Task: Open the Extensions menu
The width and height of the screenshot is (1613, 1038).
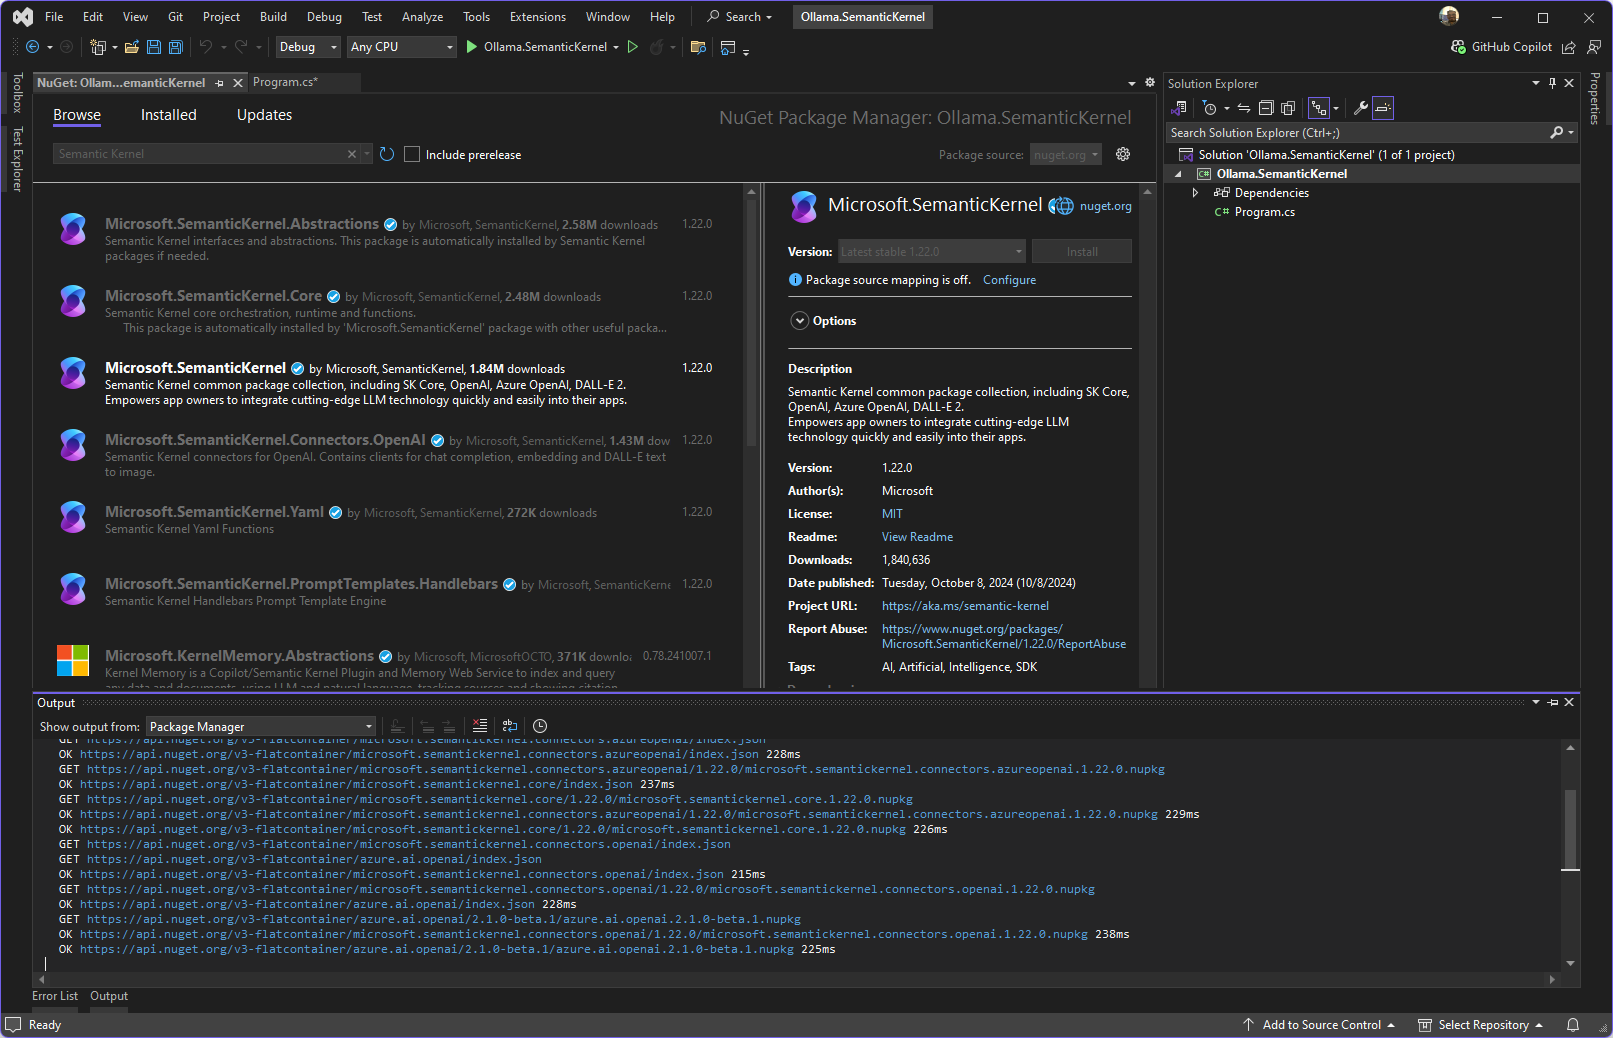Action: [537, 17]
